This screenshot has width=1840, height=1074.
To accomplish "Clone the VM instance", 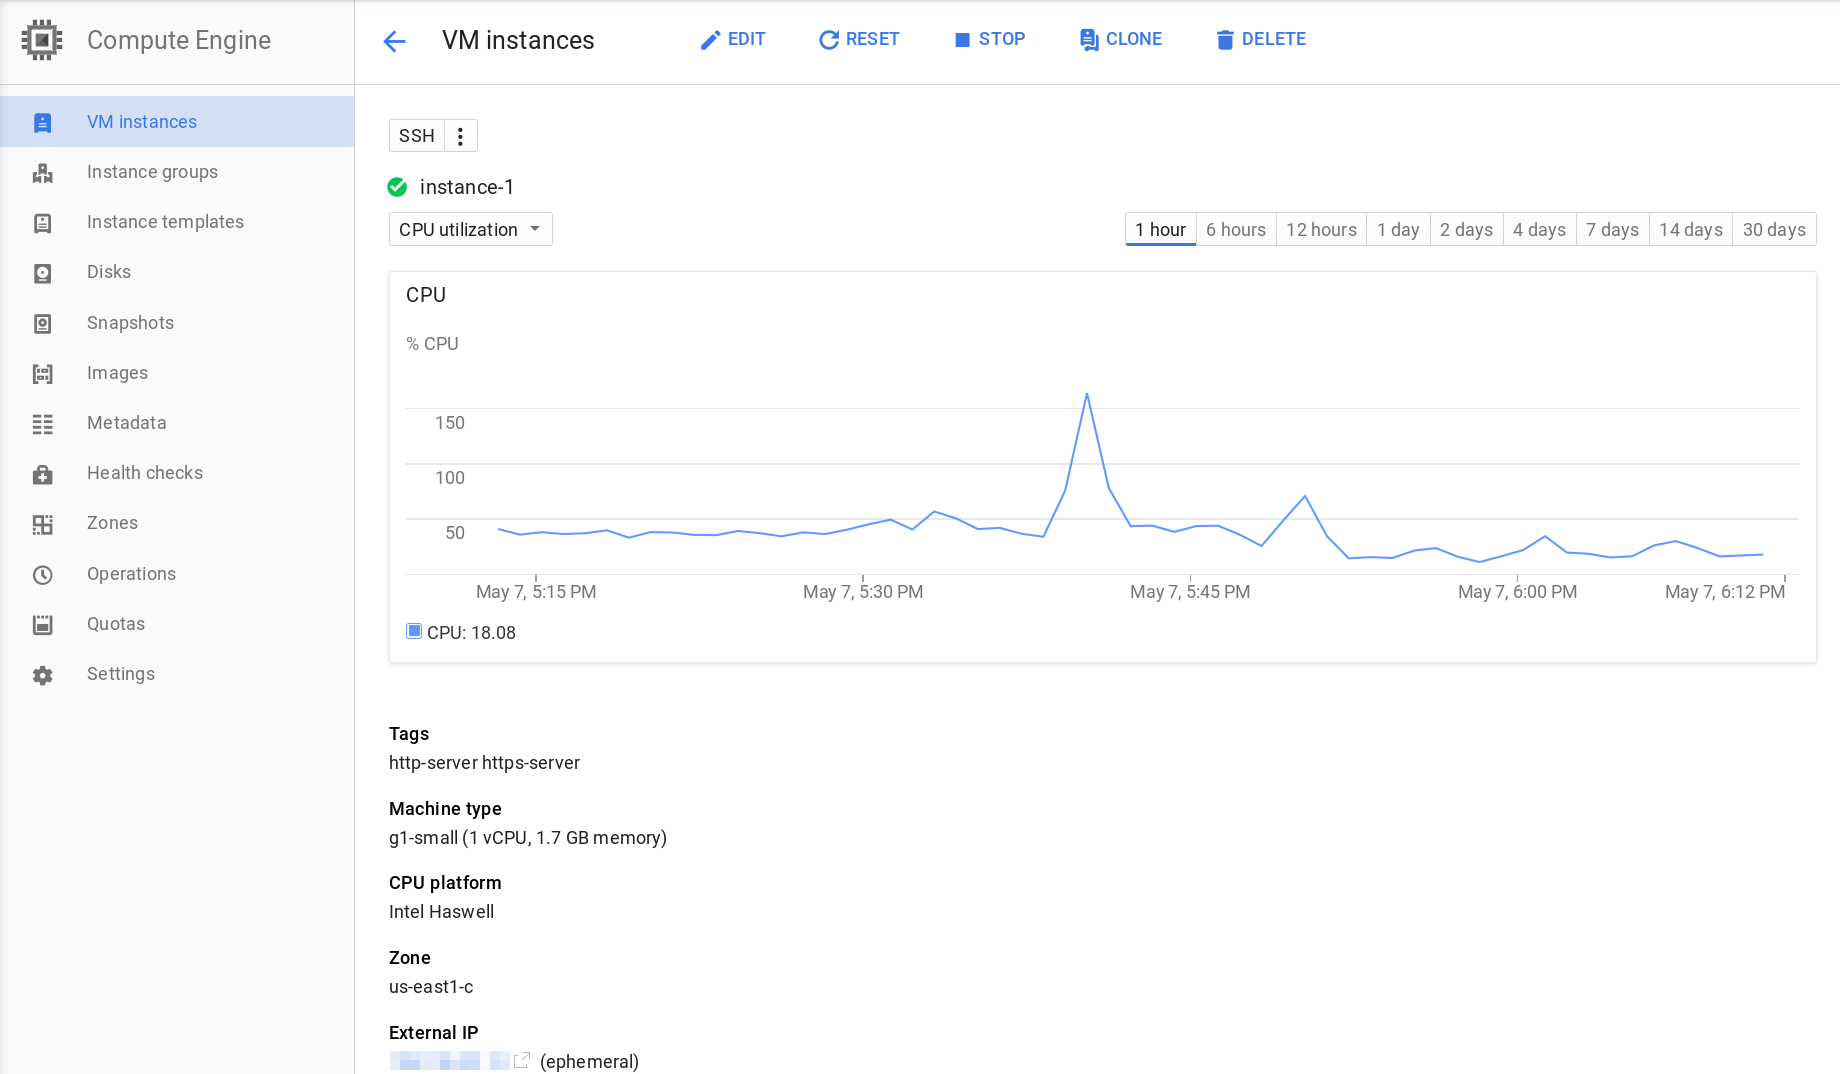I will tap(1120, 39).
